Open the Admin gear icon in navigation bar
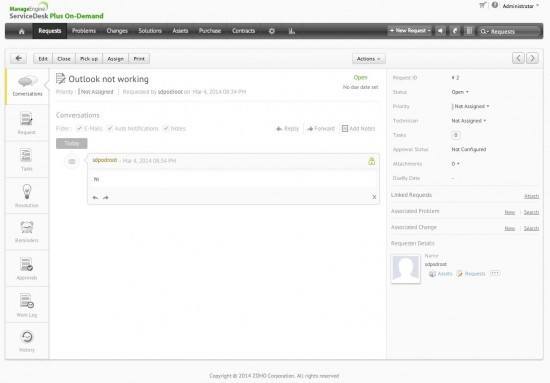 tap(271, 31)
